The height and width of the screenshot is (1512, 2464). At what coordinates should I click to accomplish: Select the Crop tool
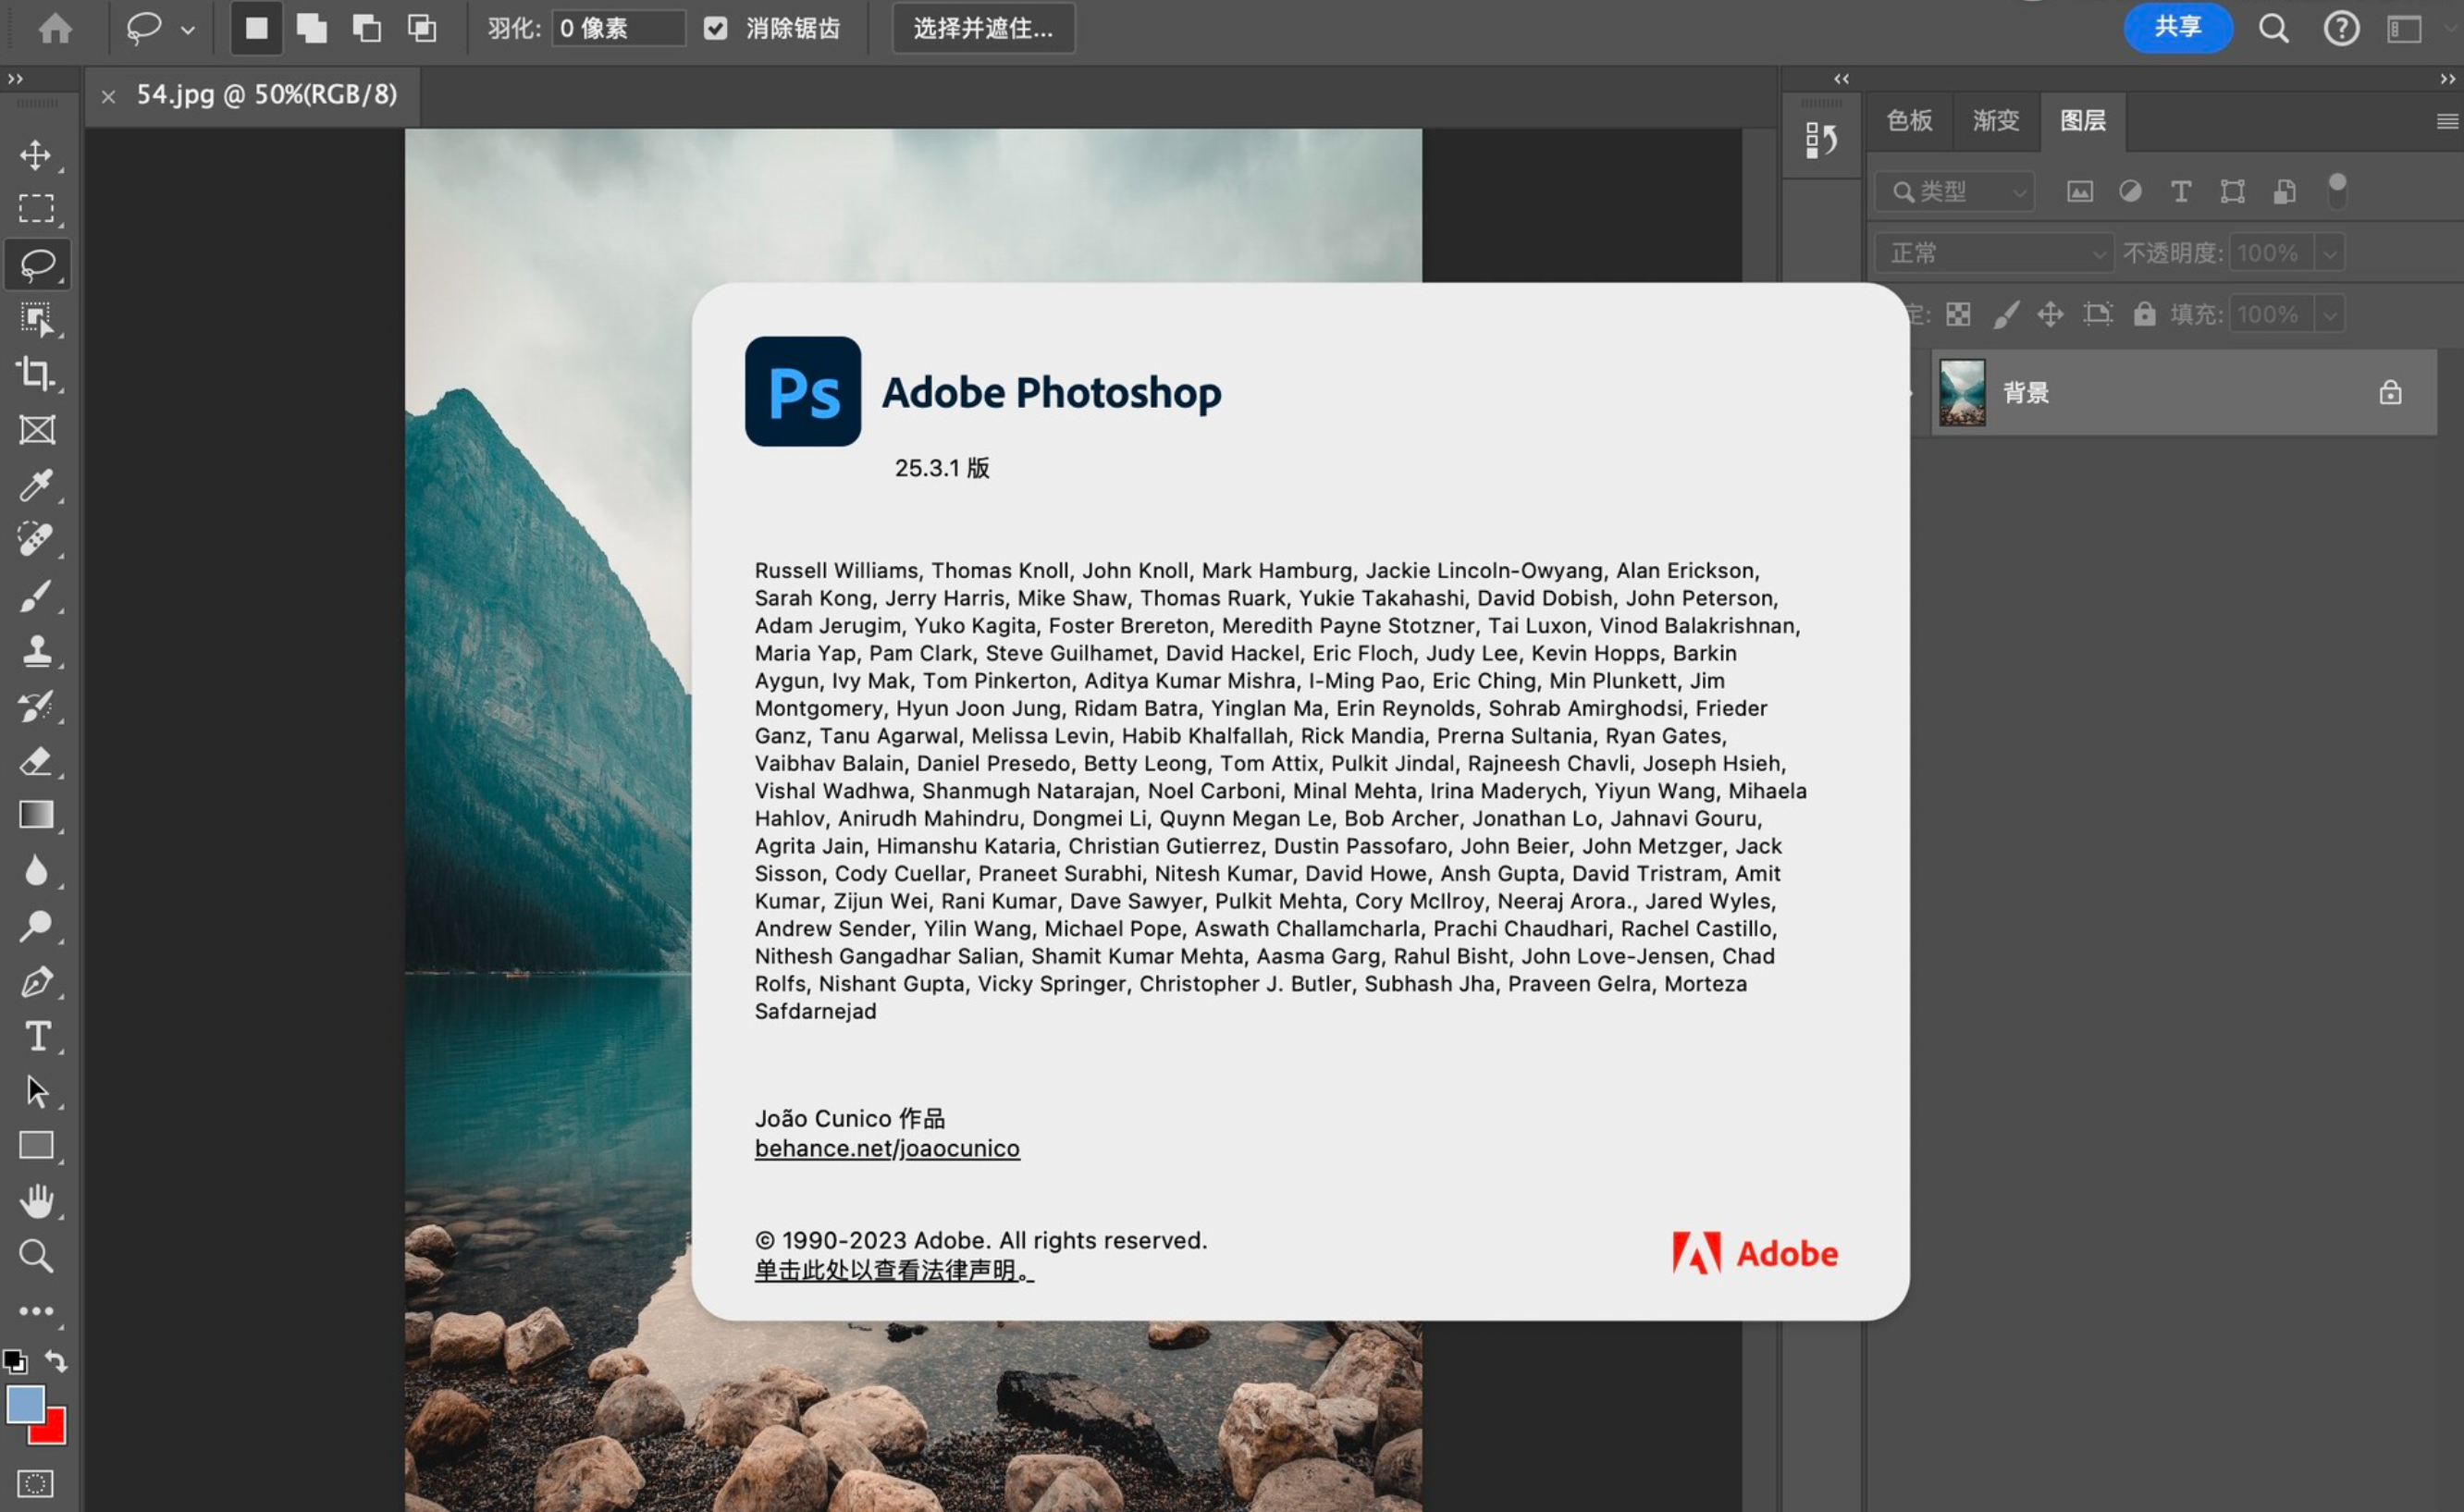coord(36,374)
